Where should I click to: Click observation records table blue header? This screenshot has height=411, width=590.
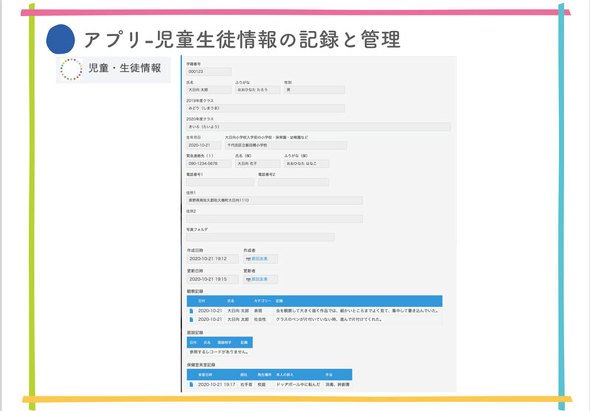(x=315, y=301)
